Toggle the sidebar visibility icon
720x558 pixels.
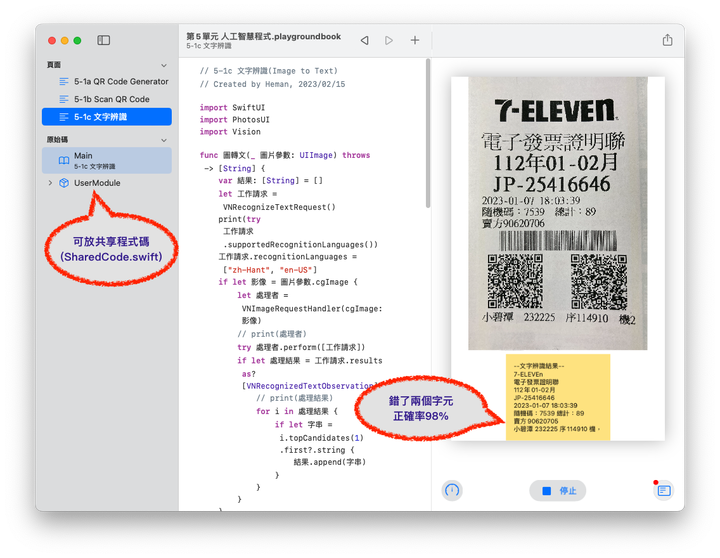(x=104, y=40)
